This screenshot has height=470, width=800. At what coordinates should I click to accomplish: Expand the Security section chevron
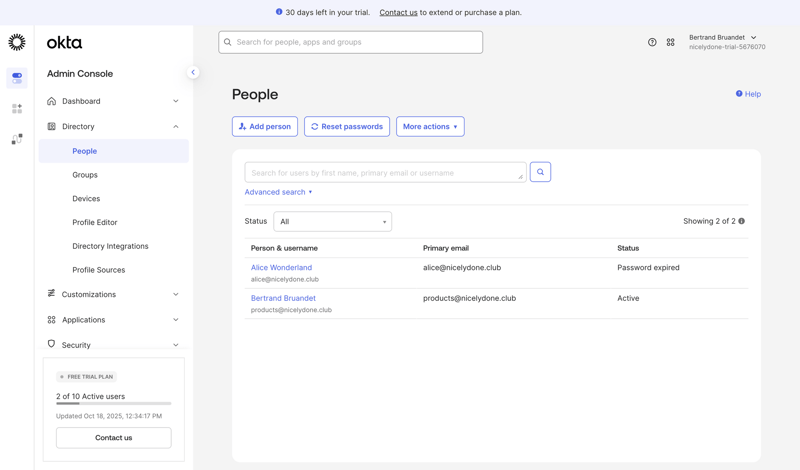(176, 345)
